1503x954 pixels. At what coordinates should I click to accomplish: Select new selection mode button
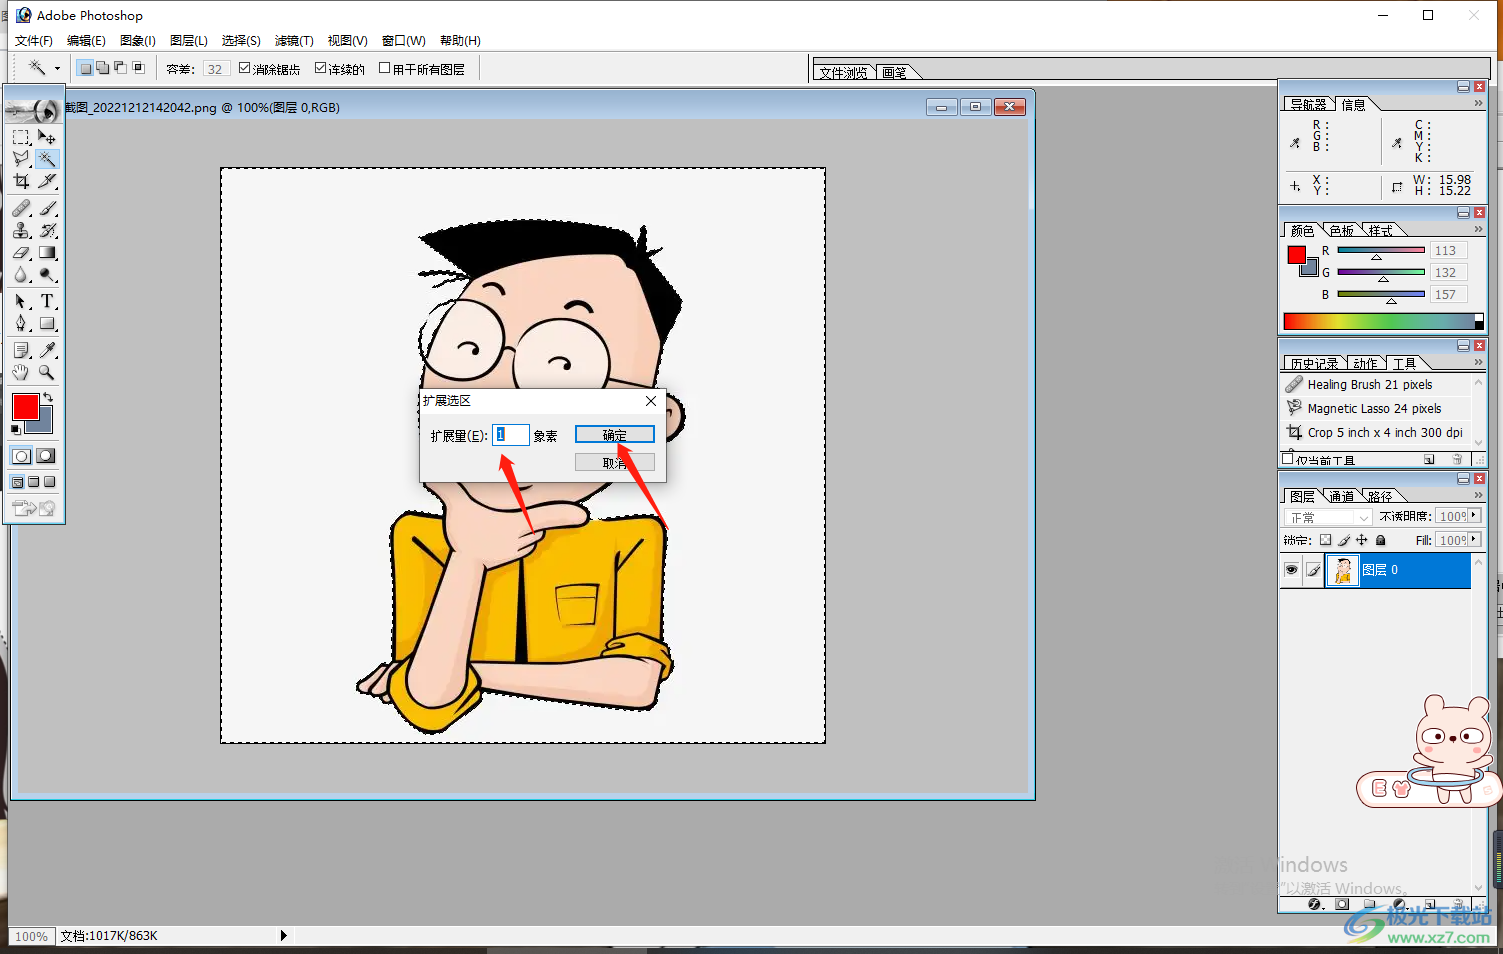85,68
